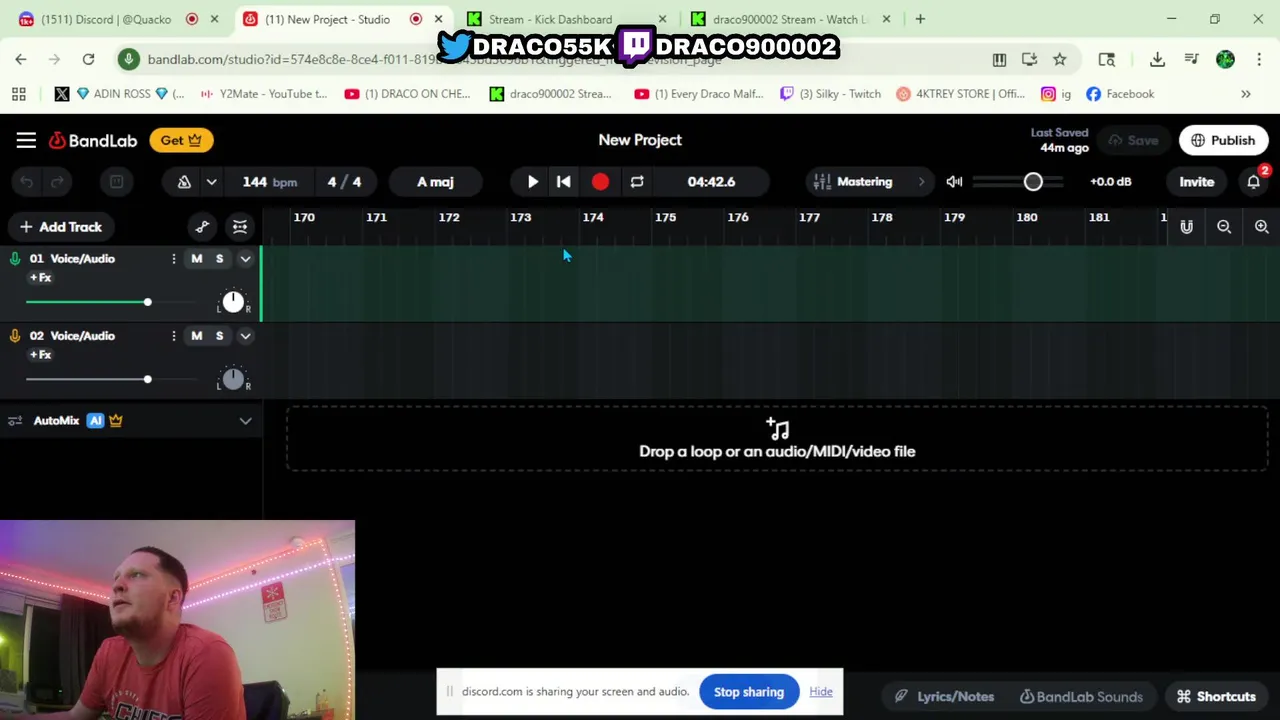This screenshot has height=720, width=1280.
Task: Click the Play button
Action: point(532,182)
